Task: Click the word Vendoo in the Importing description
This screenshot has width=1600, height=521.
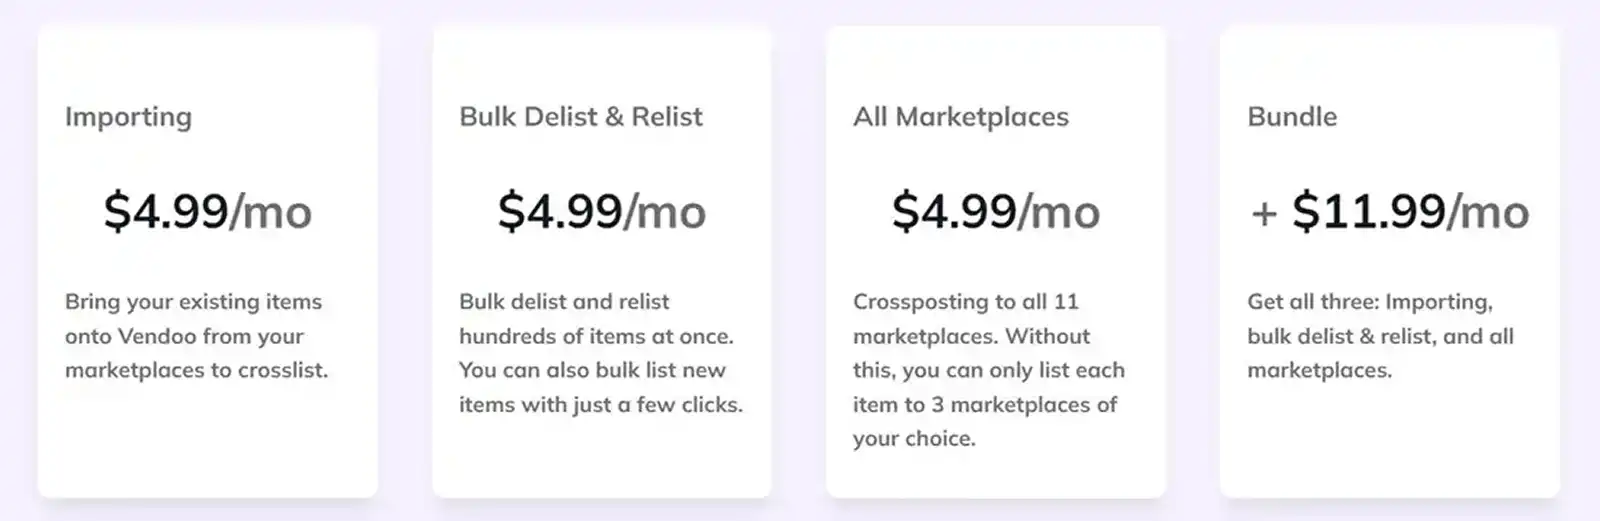Action: (x=157, y=337)
